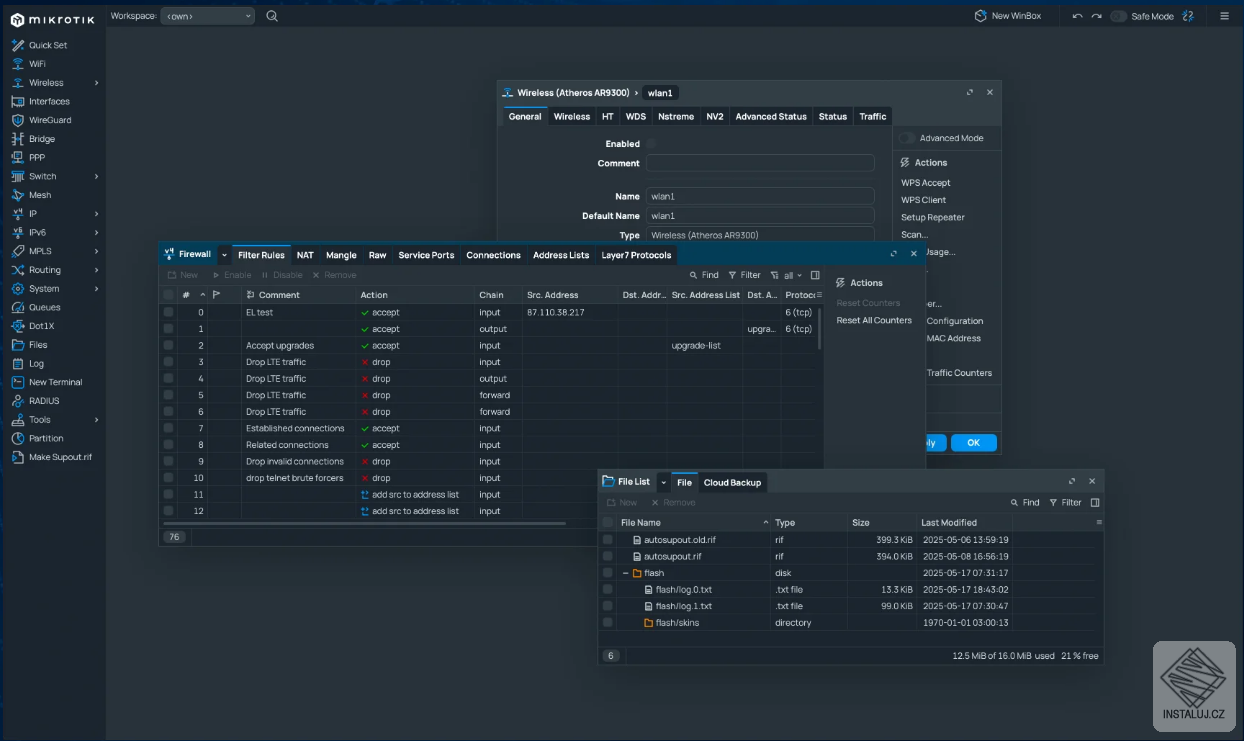
Task: Click Reset All Counters in Firewall
Action: point(874,320)
